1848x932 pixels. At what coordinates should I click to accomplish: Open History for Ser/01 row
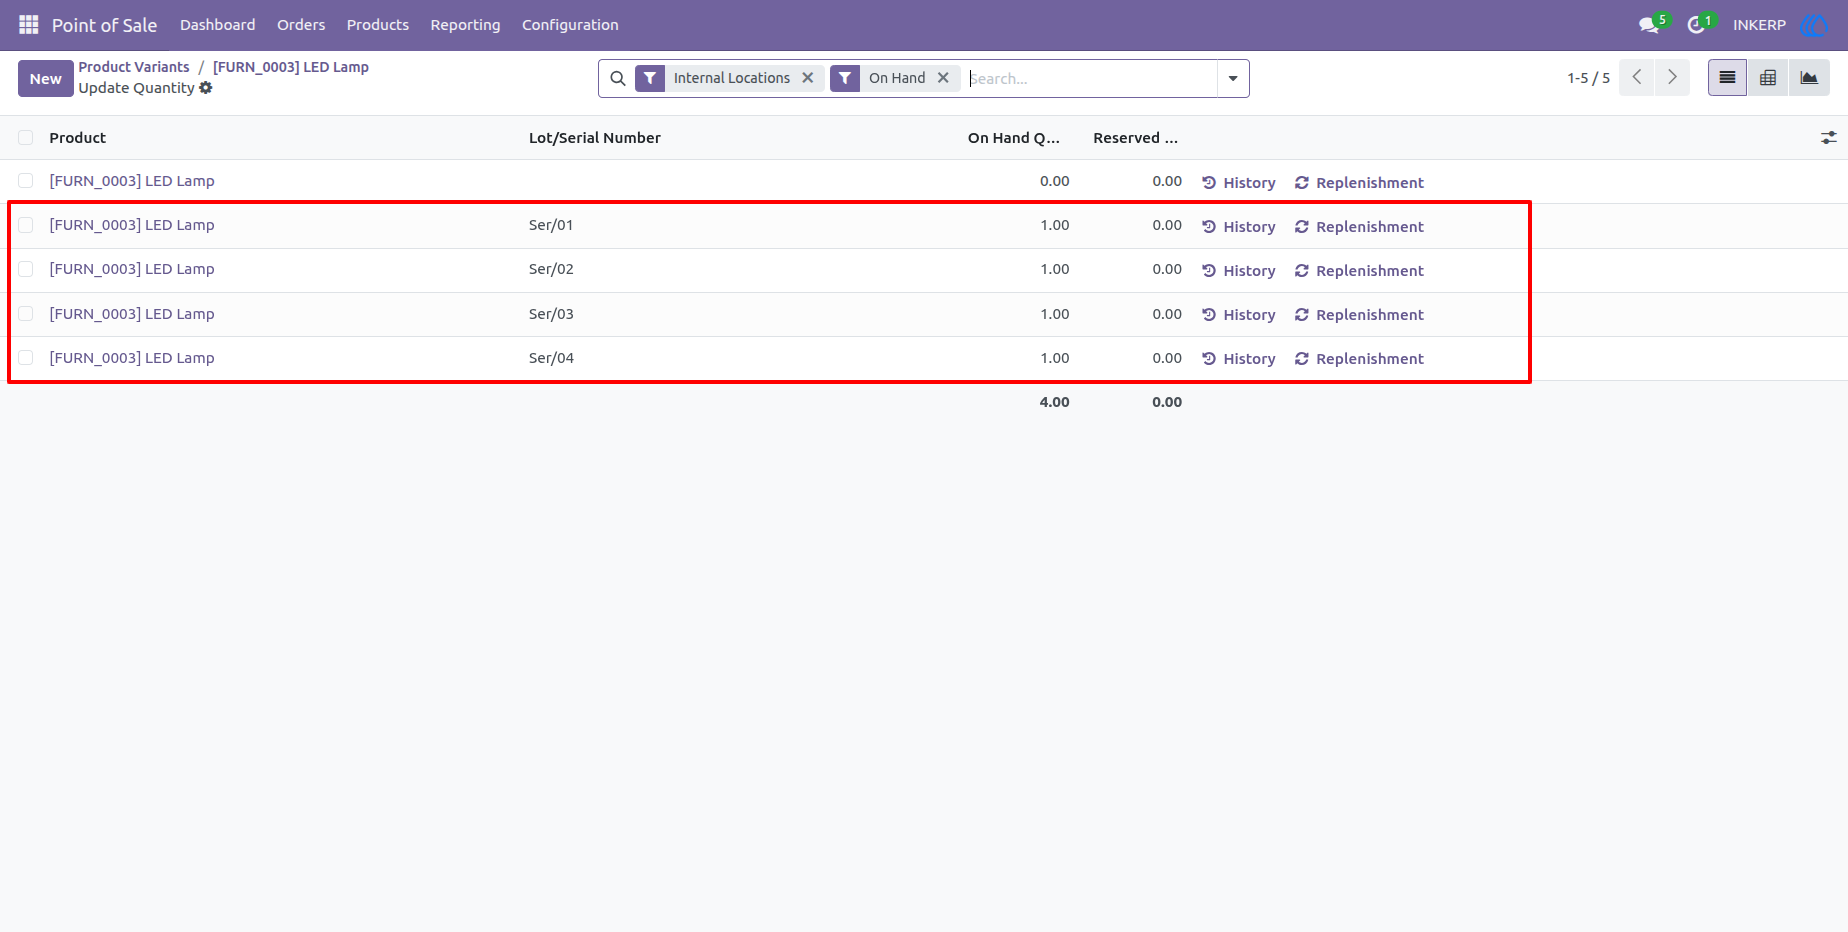coord(1239,227)
